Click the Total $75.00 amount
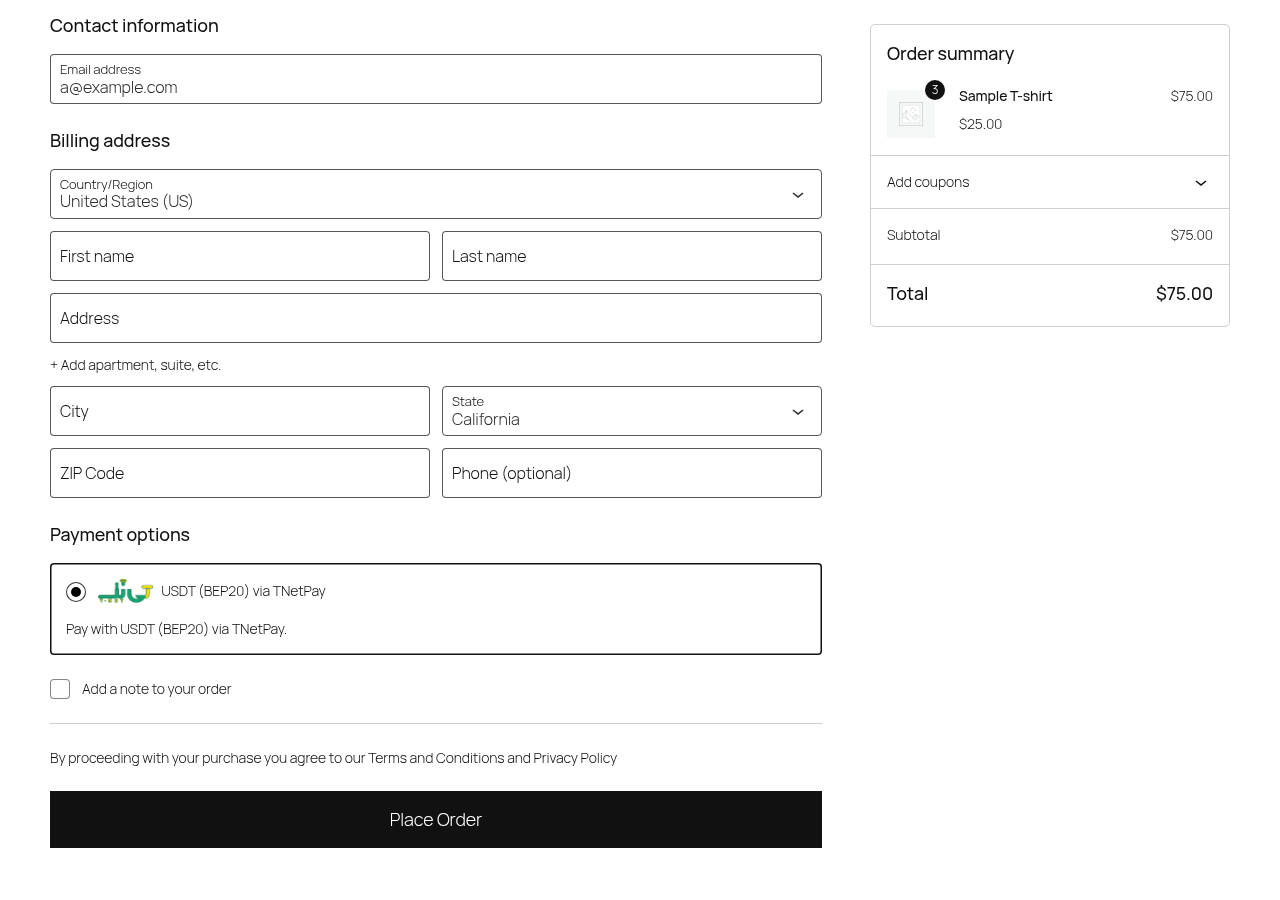 coord(1184,294)
